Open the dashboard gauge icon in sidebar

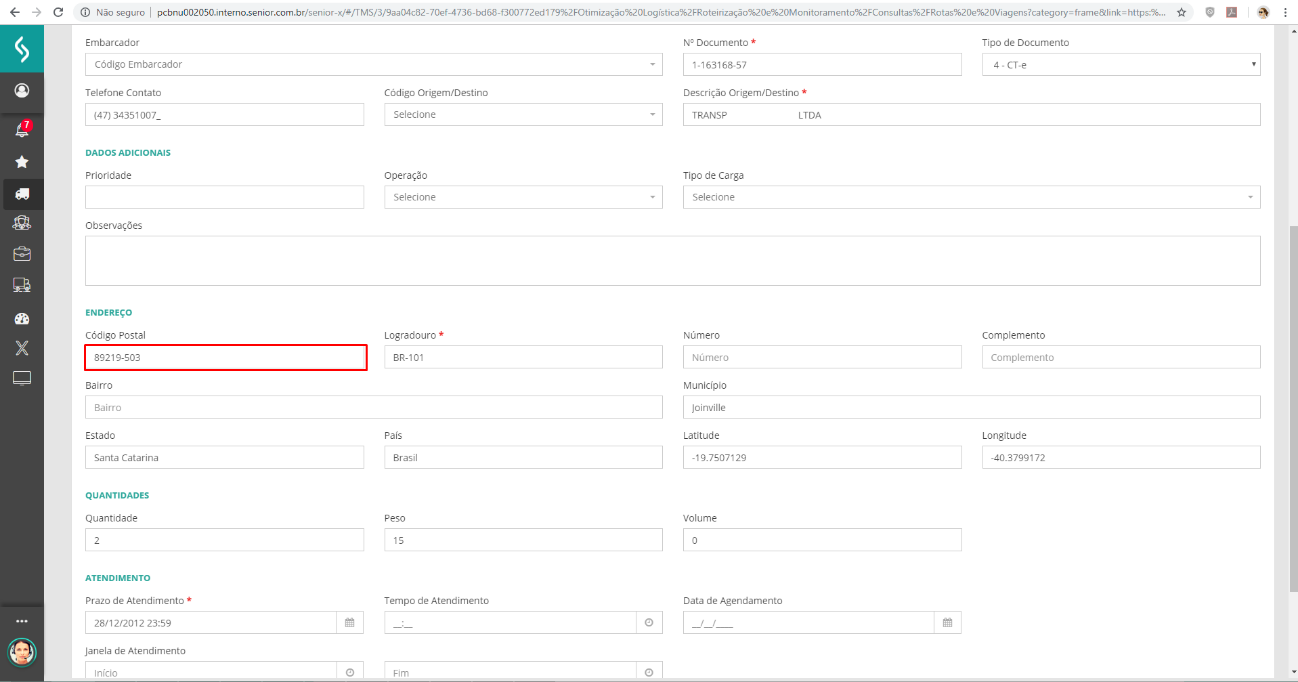coord(21,318)
